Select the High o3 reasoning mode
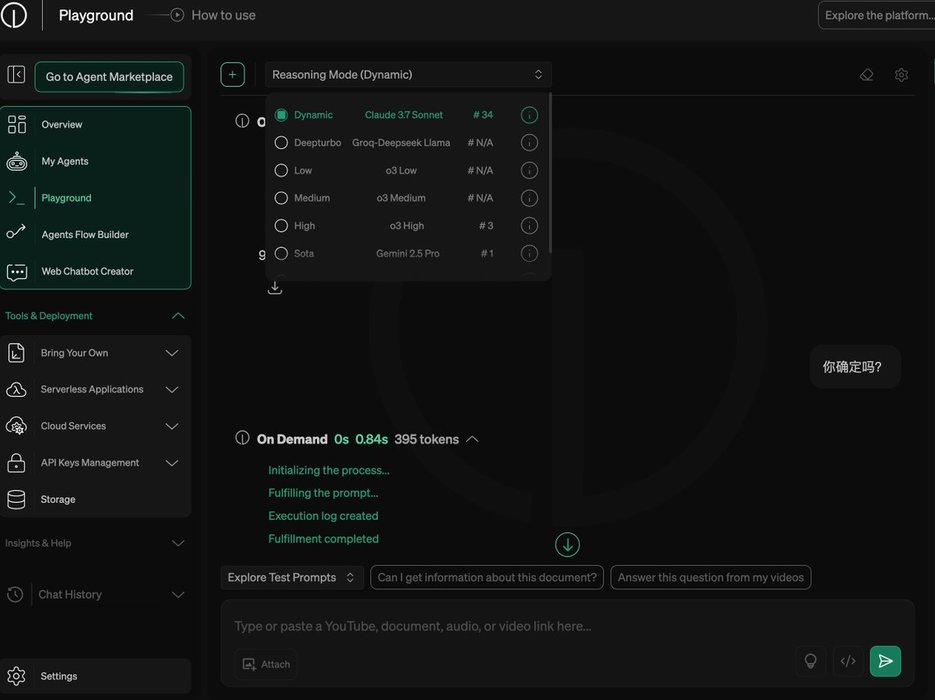This screenshot has height=700, width=935. [281, 226]
